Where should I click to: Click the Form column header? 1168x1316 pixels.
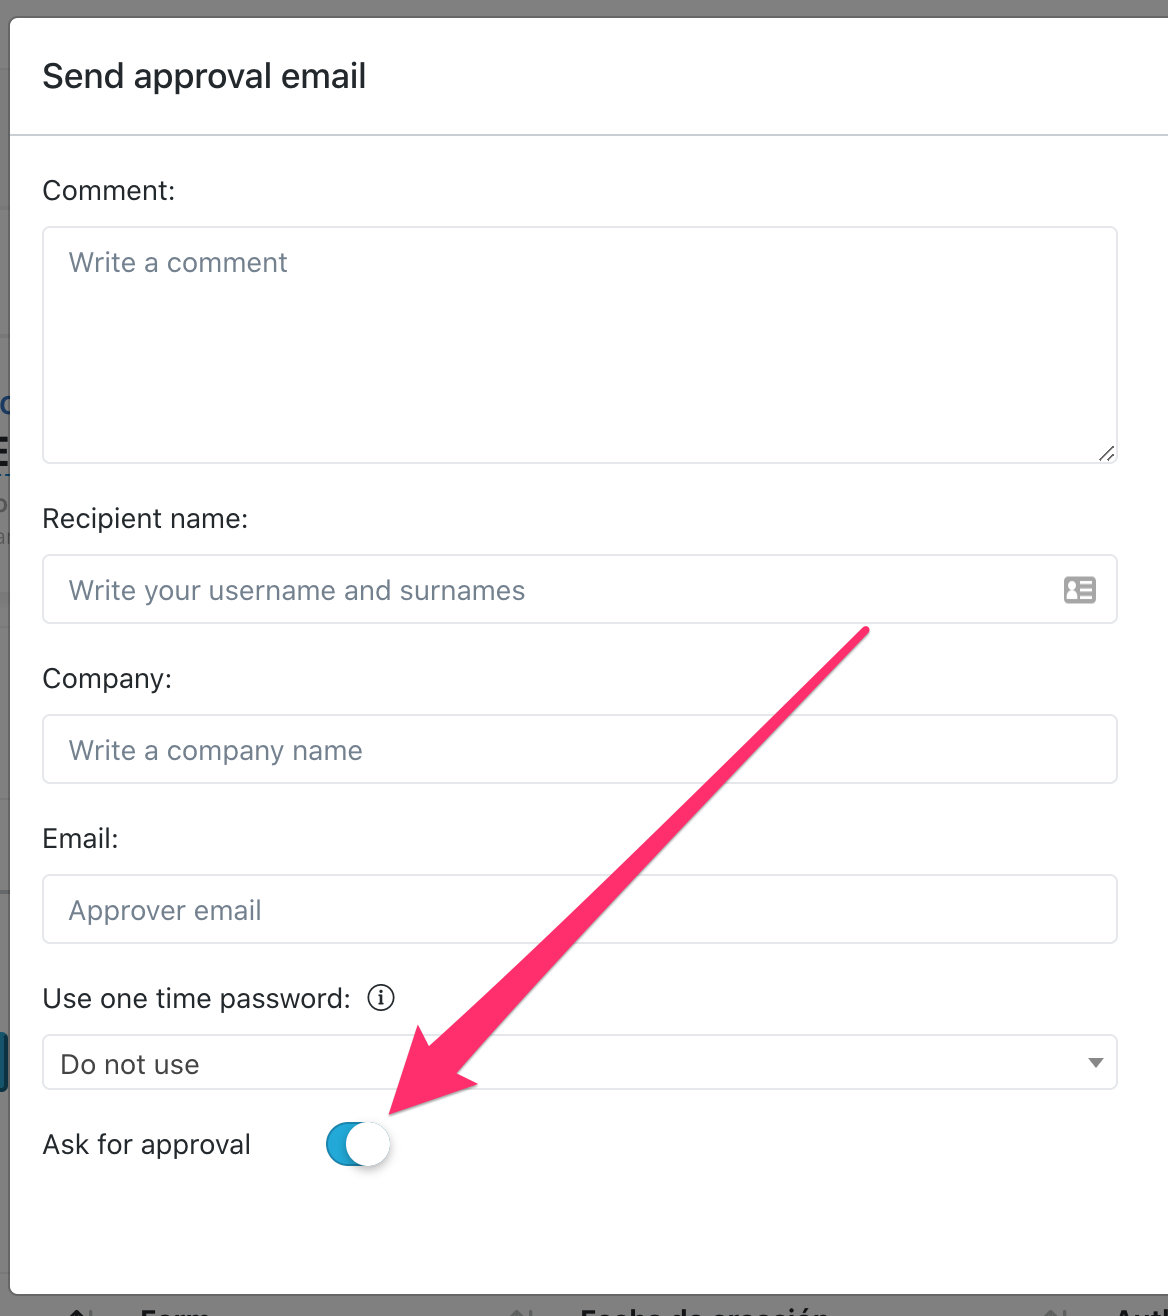[175, 1310]
